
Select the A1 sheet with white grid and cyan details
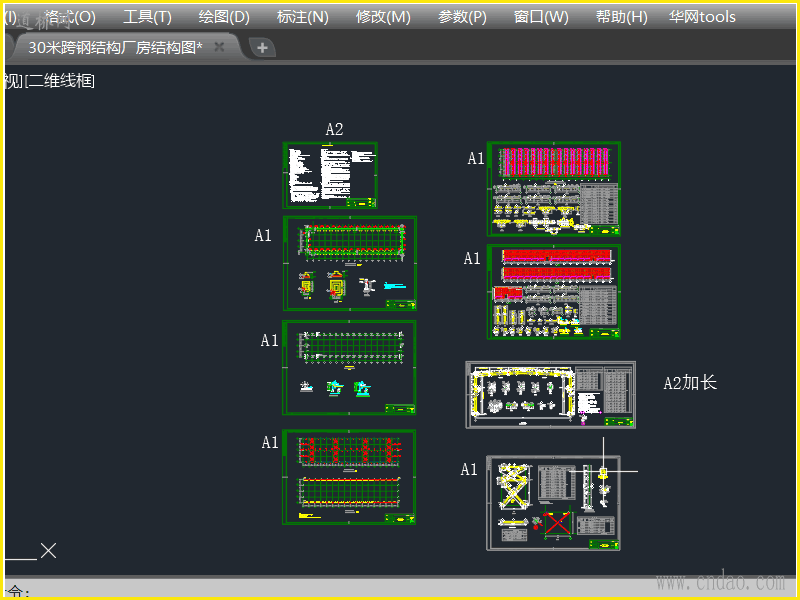pos(349,367)
